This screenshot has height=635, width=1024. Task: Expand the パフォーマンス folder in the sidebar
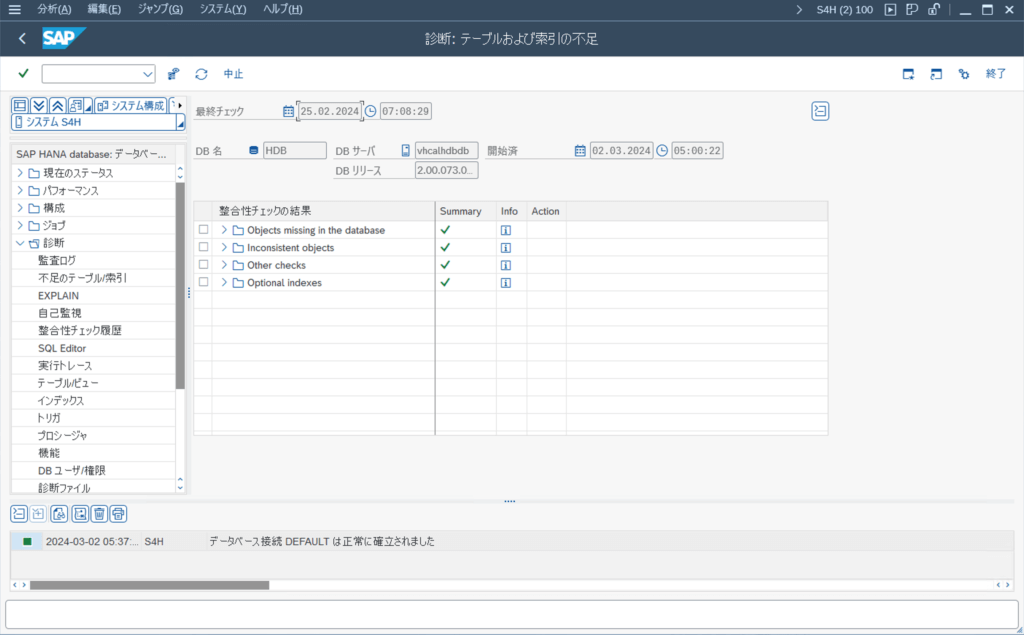coord(20,191)
